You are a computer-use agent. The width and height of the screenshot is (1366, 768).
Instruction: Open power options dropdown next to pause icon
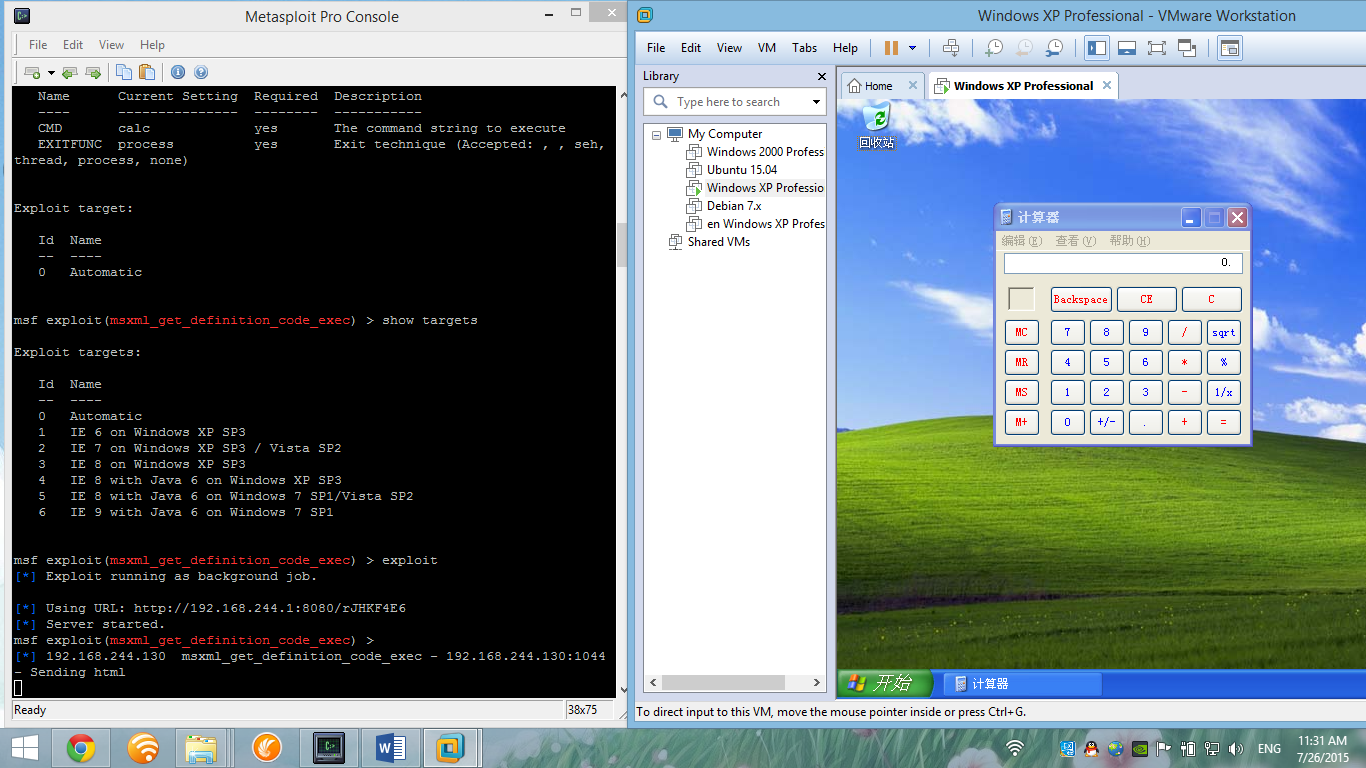(x=912, y=48)
